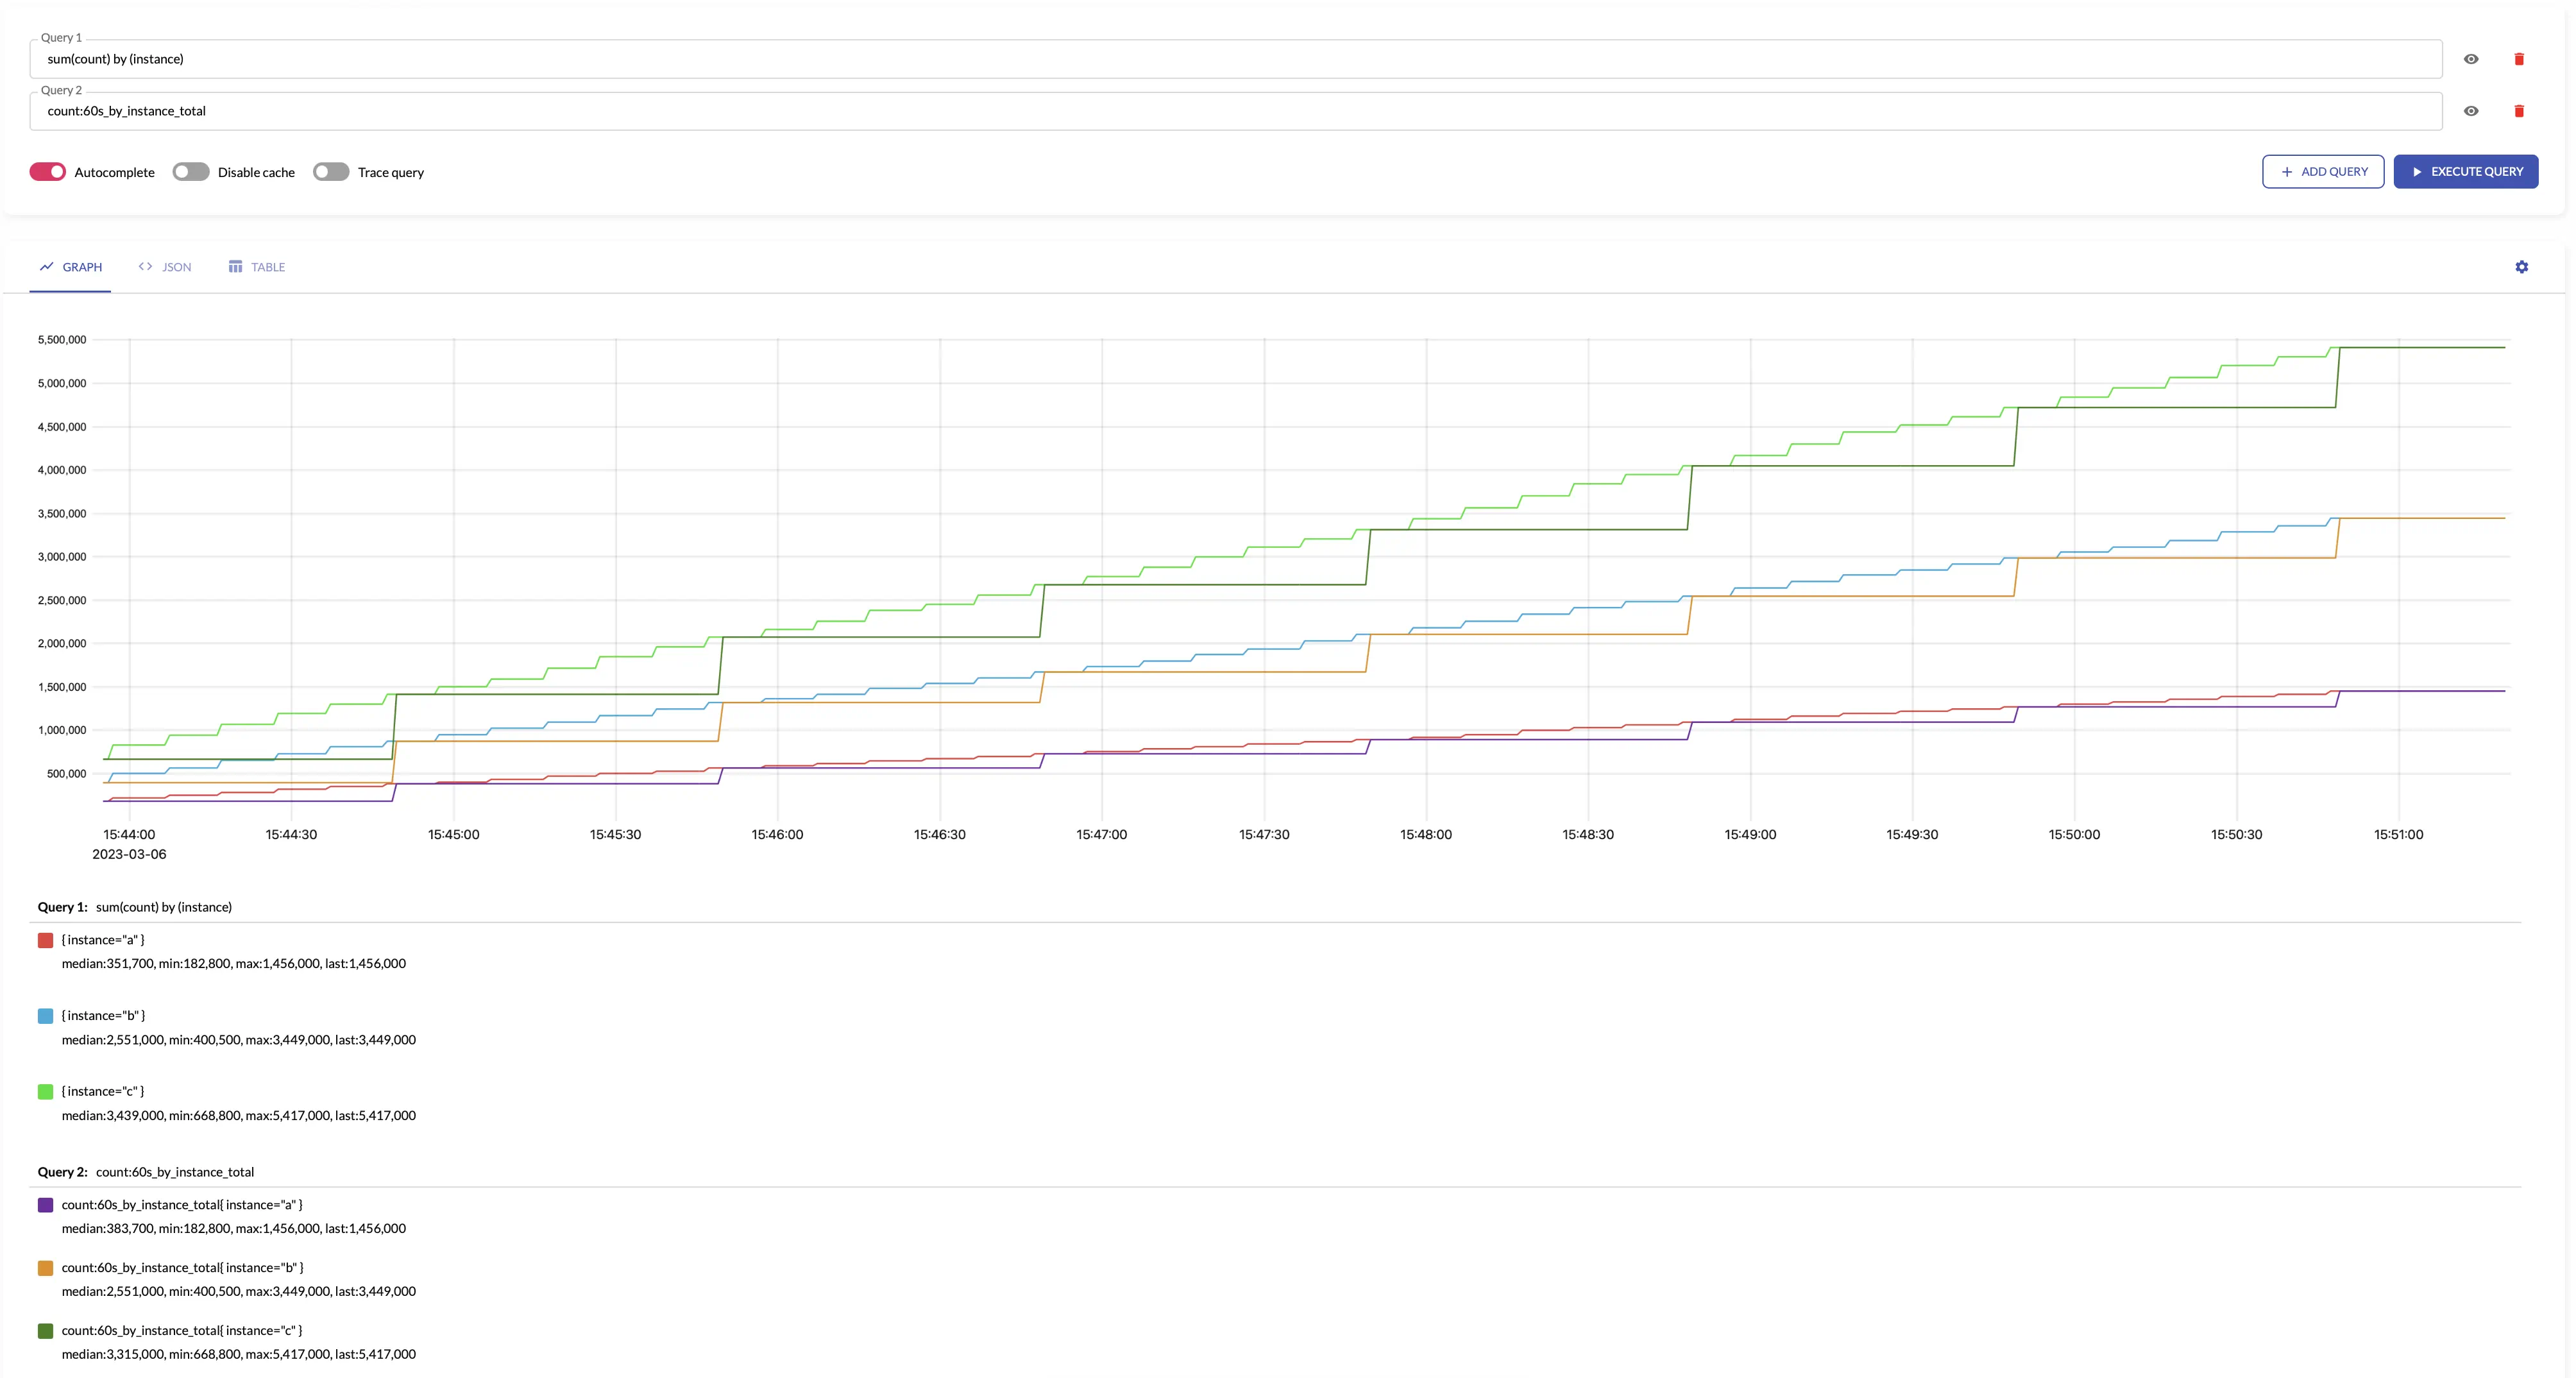Hide Query 2 using eye icon

click(x=2470, y=111)
